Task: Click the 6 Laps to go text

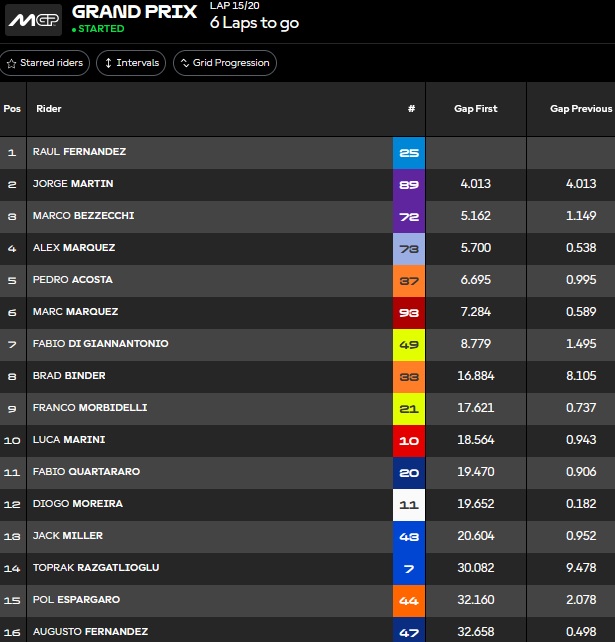Action: [x=254, y=23]
